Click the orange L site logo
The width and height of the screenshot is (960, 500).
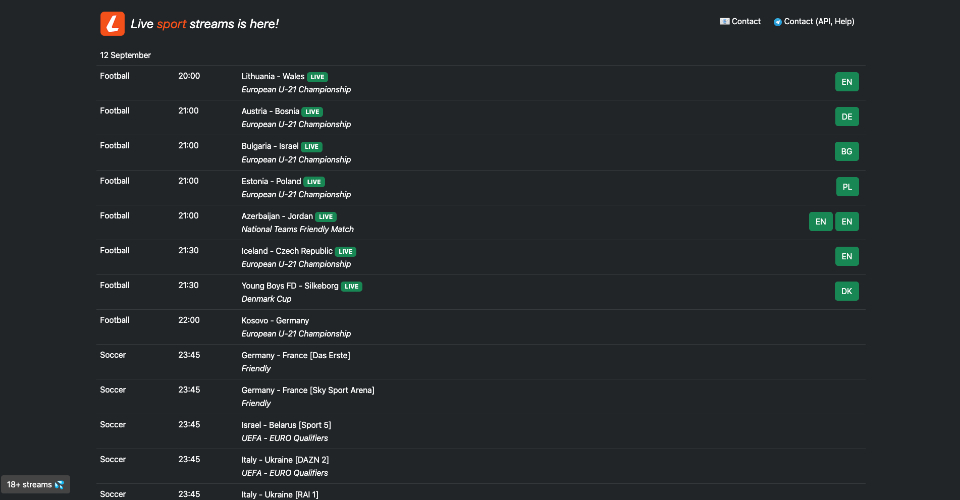click(x=113, y=24)
